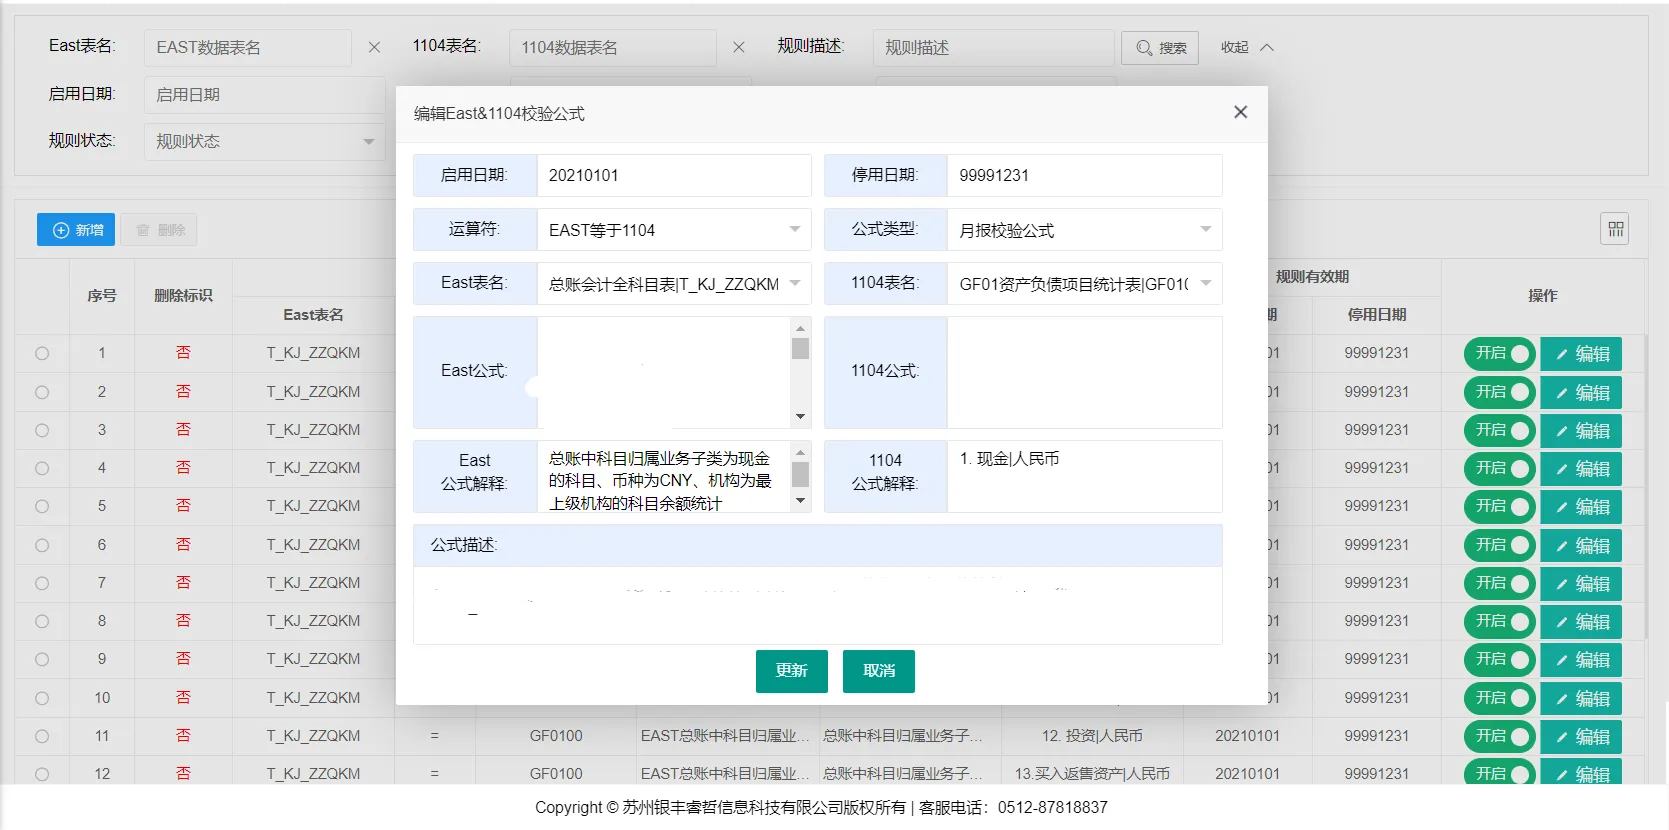Open the column settings grid icon
Viewport: 1669px width, 830px height.
1615,229
